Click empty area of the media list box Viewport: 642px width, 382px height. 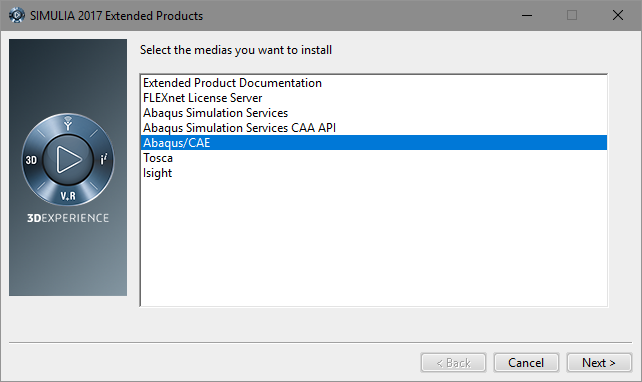[x=373, y=243]
